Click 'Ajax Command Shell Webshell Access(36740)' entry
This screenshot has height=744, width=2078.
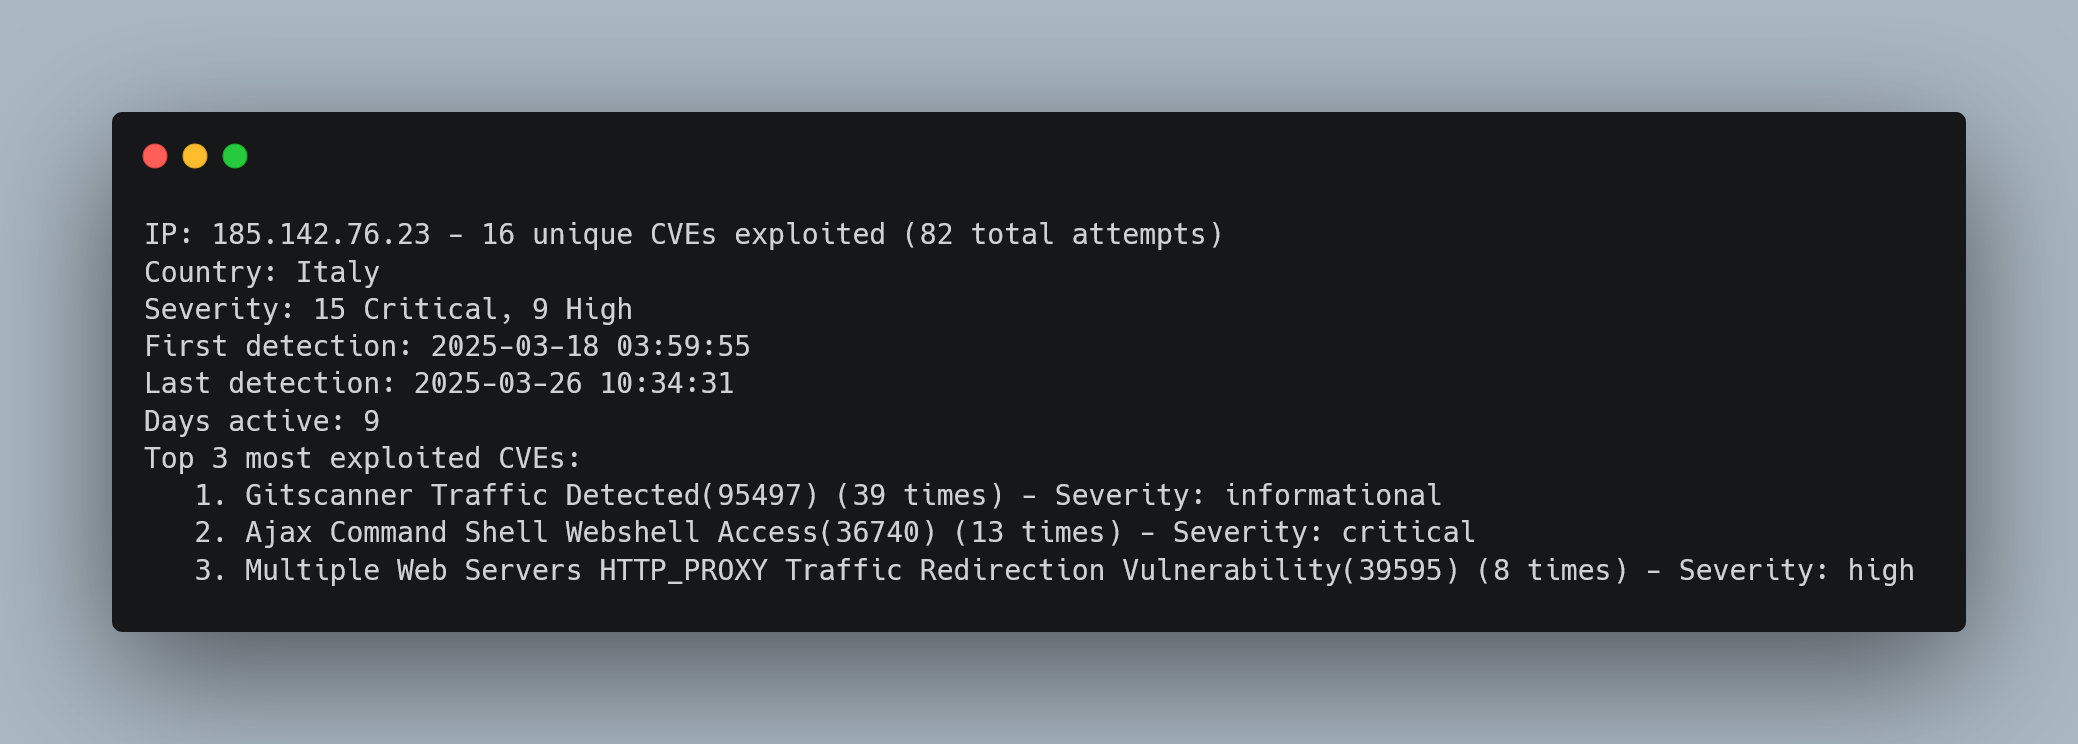(x=591, y=532)
